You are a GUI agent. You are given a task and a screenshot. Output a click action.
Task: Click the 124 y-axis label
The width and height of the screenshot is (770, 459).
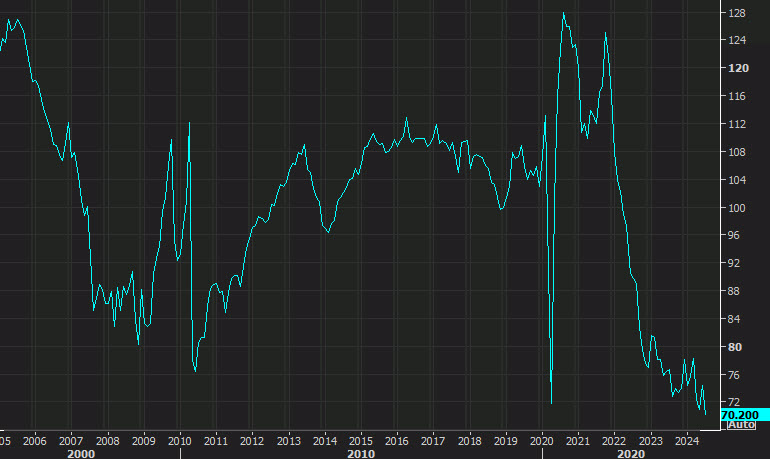click(x=737, y=40)
